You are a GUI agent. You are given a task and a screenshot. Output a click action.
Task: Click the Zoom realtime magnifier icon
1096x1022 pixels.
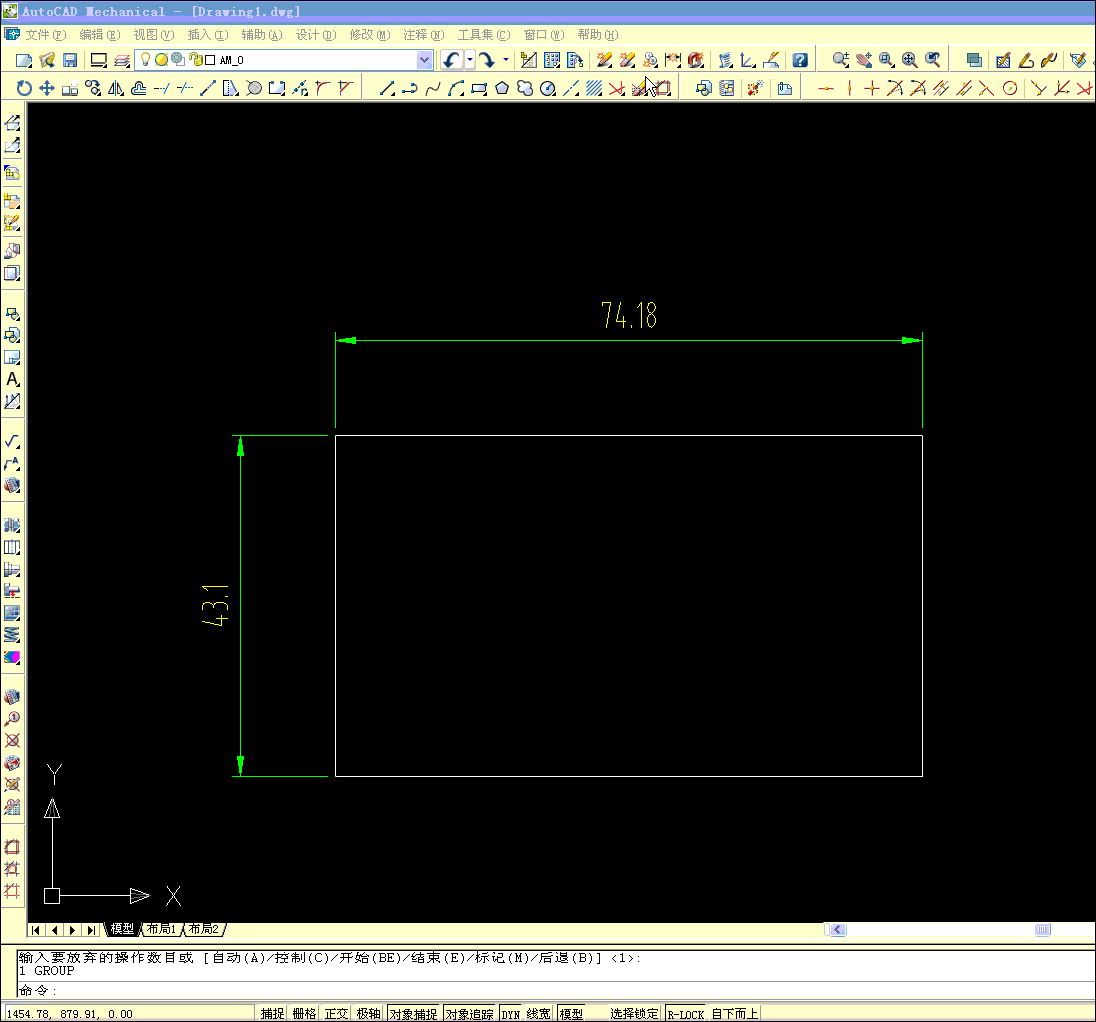pos(841,60)
